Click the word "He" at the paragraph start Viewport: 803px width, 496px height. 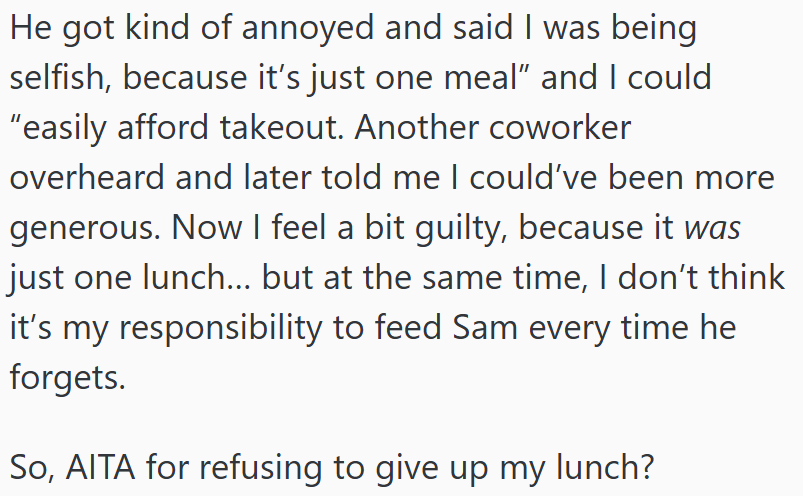(31, 28)
